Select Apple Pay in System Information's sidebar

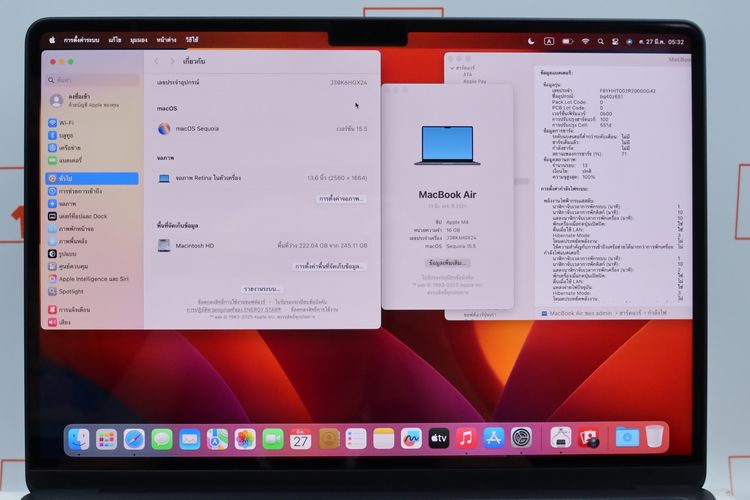(474, 81)
